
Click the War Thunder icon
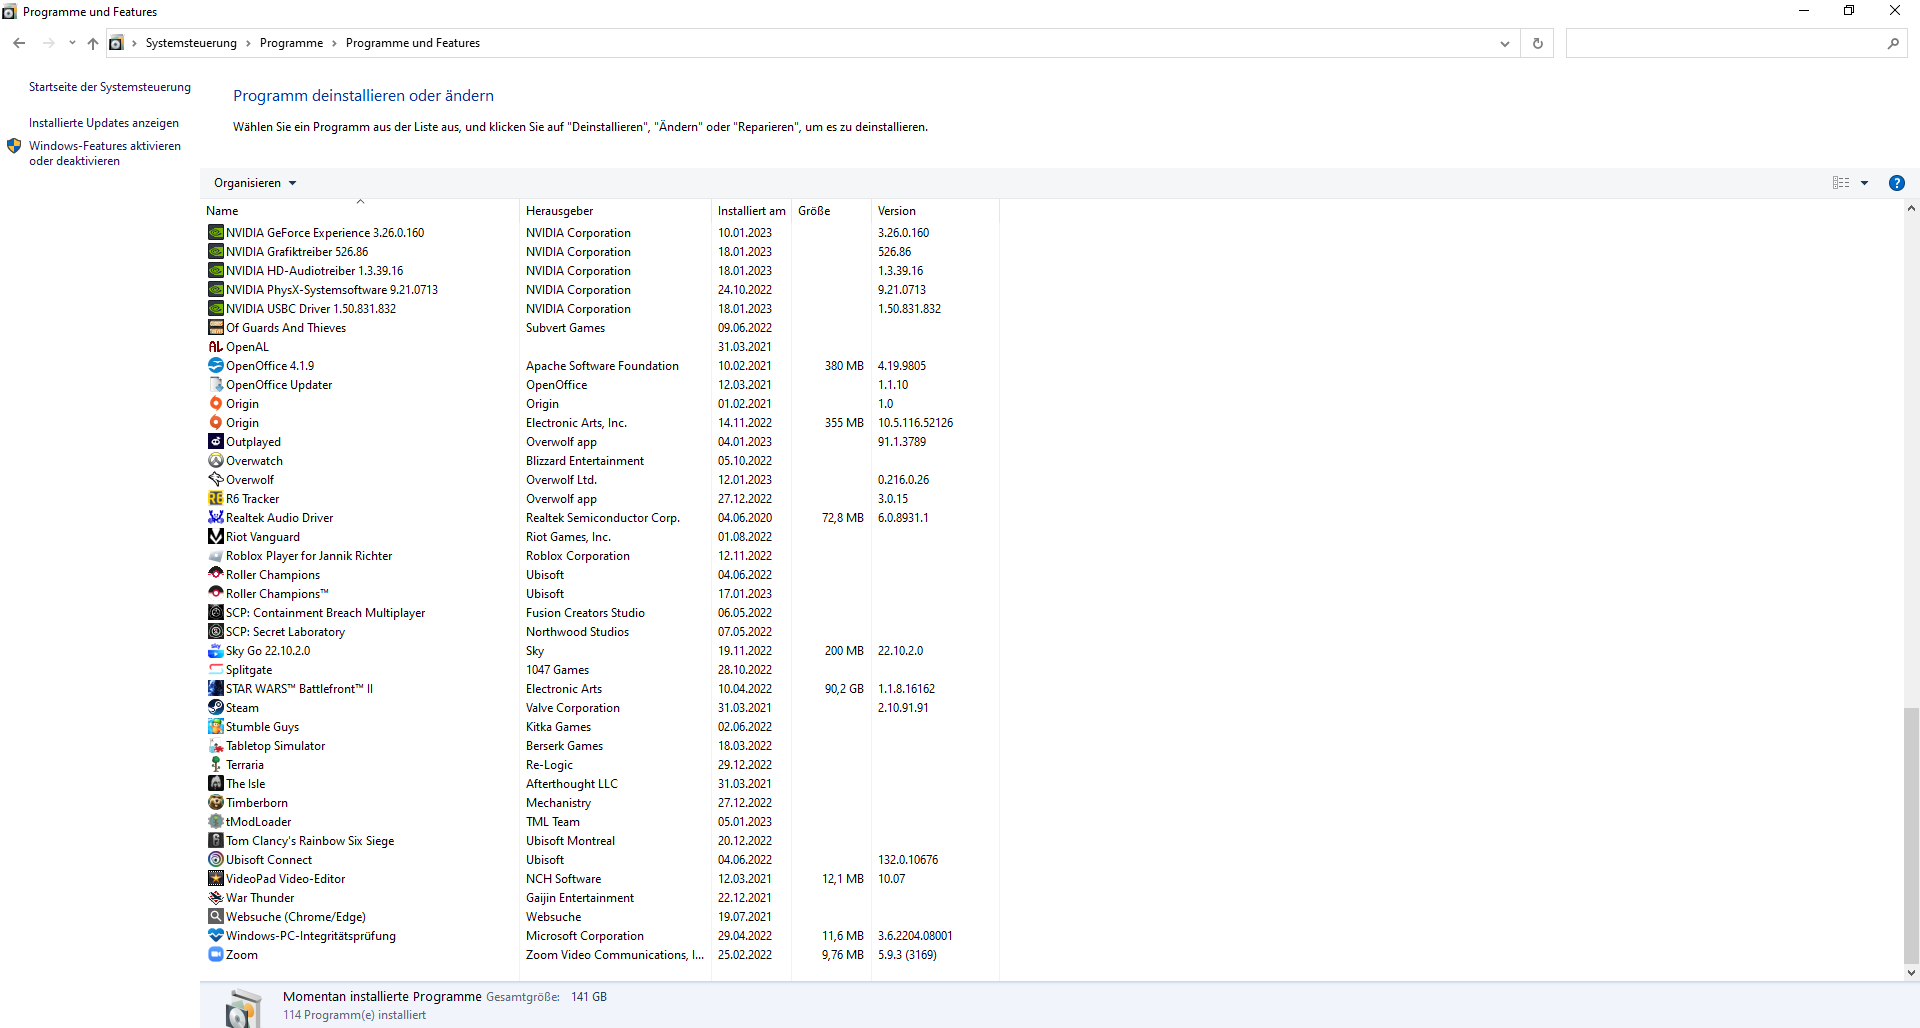tap(215, 897)
